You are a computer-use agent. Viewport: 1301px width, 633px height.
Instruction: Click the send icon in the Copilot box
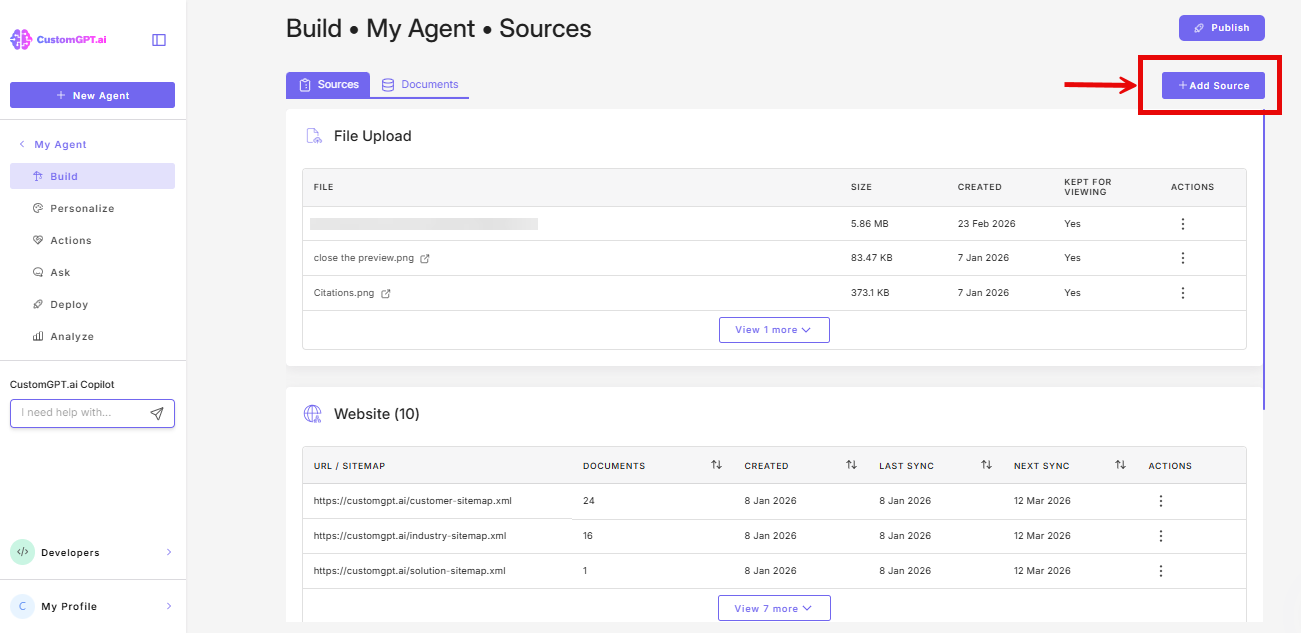(157, 413)
